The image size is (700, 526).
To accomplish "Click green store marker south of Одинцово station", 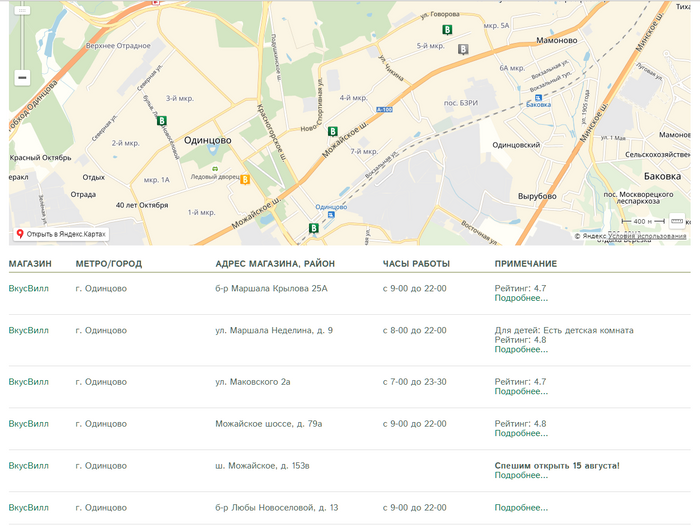I will pos(314,228).
